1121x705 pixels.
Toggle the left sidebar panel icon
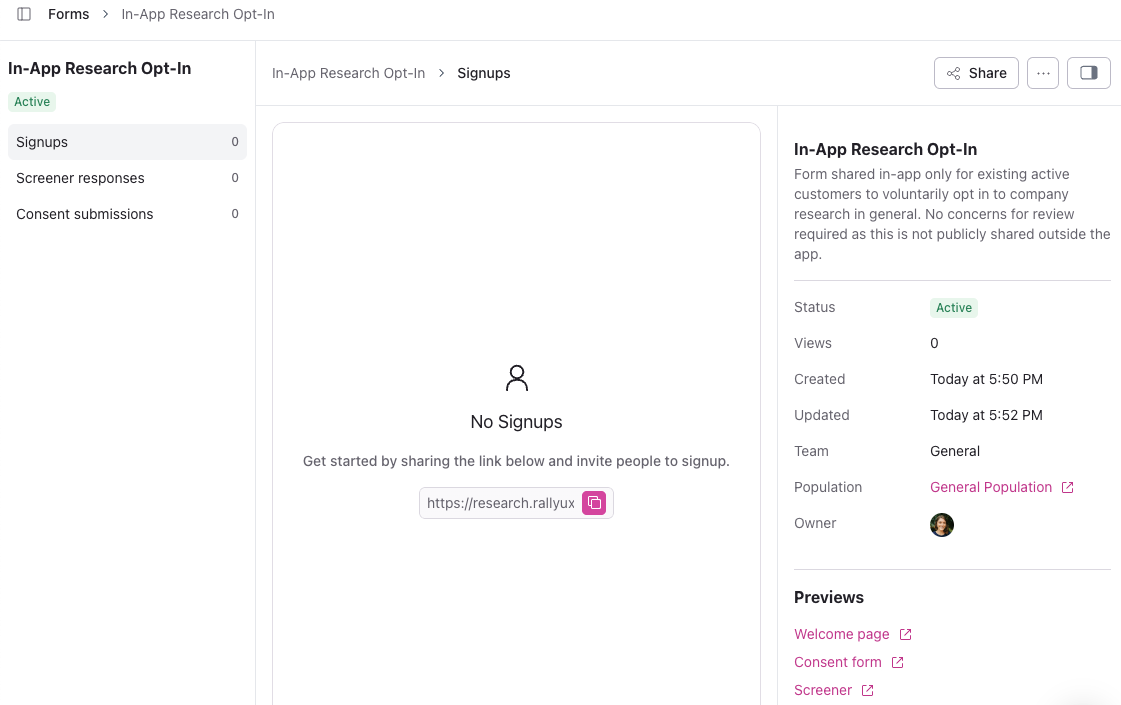(x=24, y=14)
